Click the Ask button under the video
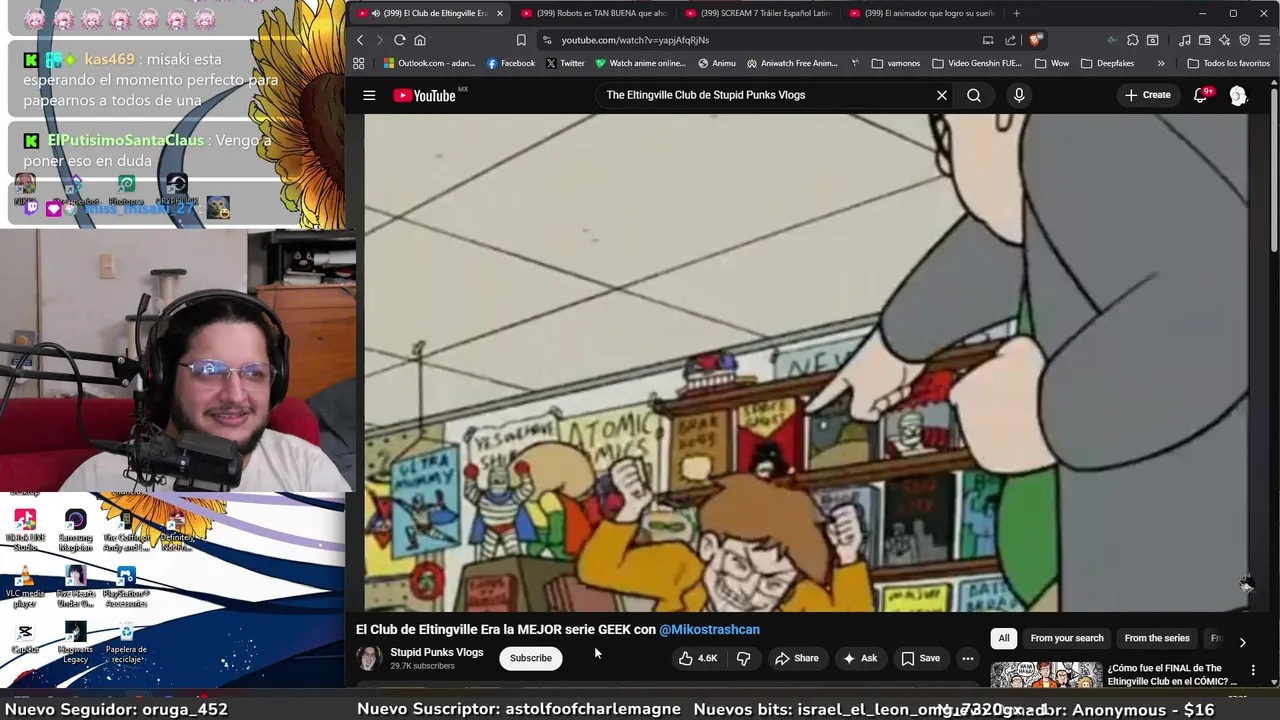1280x720 pixels. (860, 658)
